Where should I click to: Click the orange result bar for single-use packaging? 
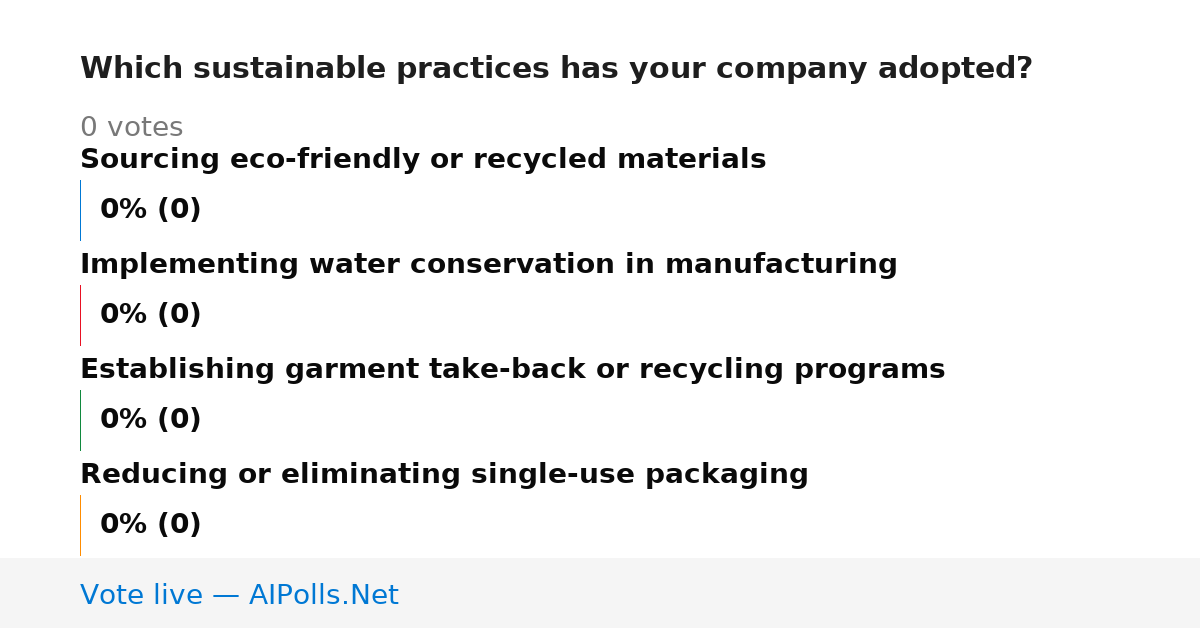pos(81,525)
